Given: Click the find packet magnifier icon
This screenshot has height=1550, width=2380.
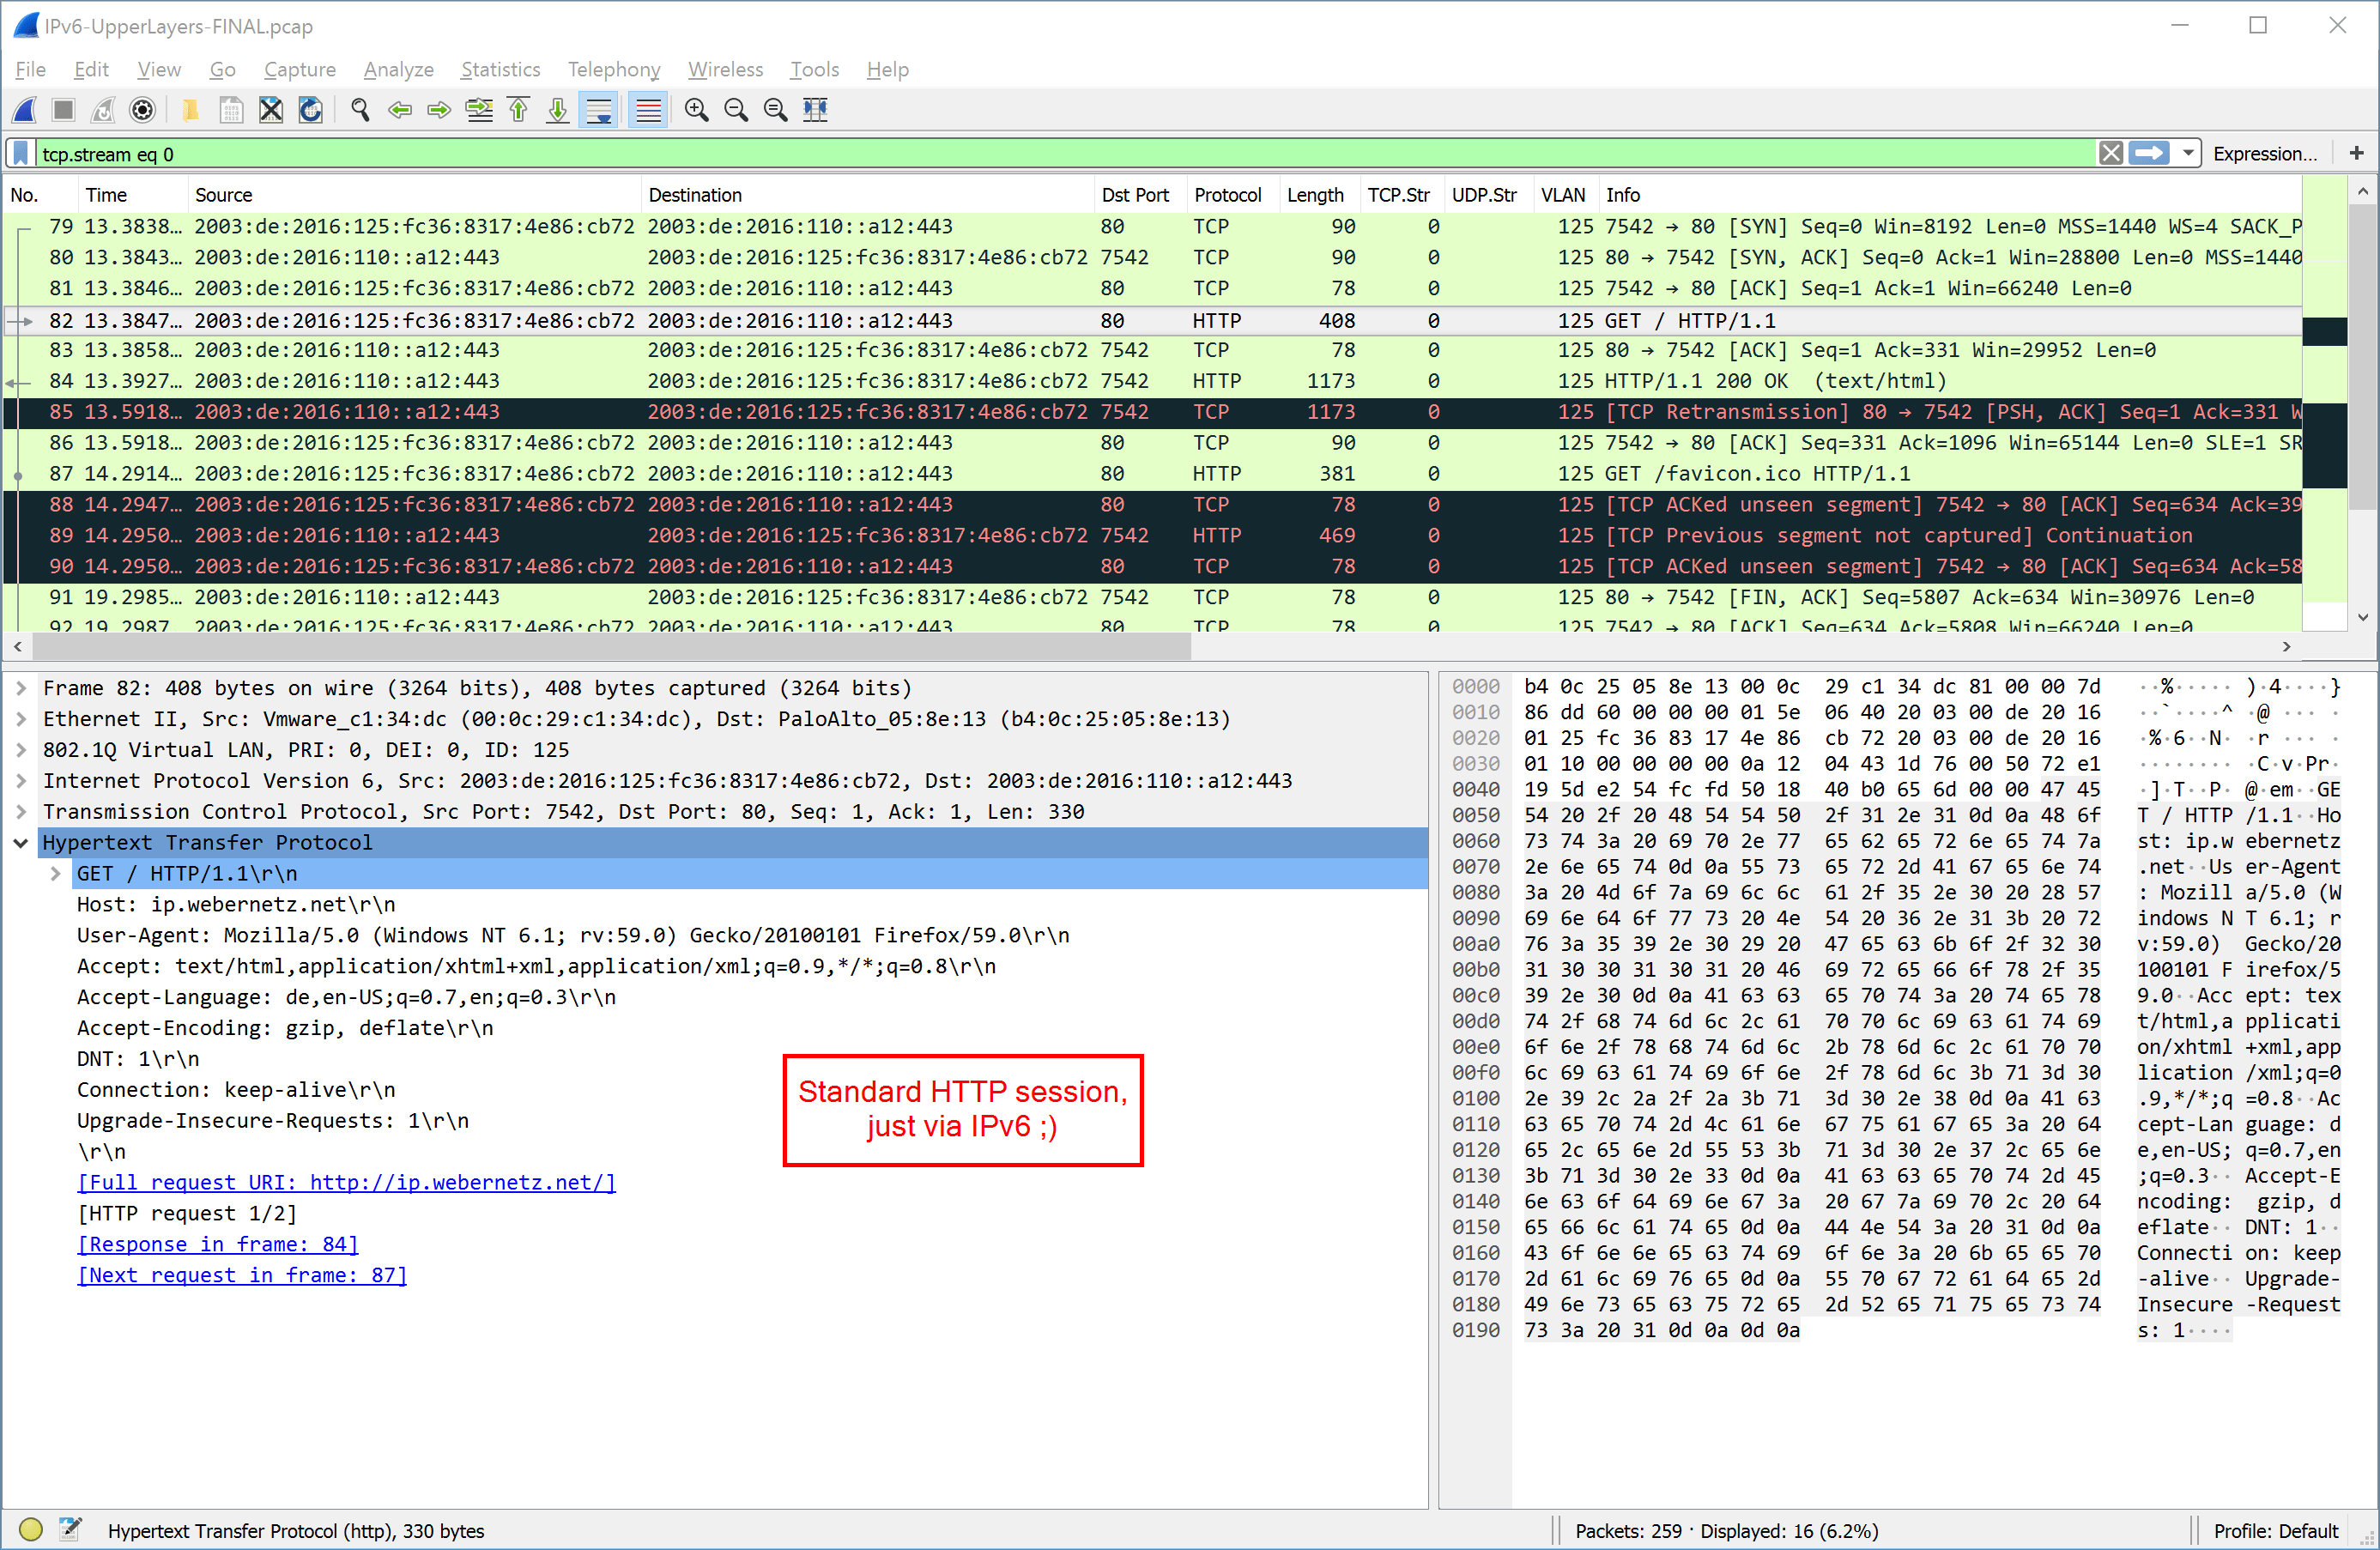Looking at the screenshot, I should tap(361, 110).
